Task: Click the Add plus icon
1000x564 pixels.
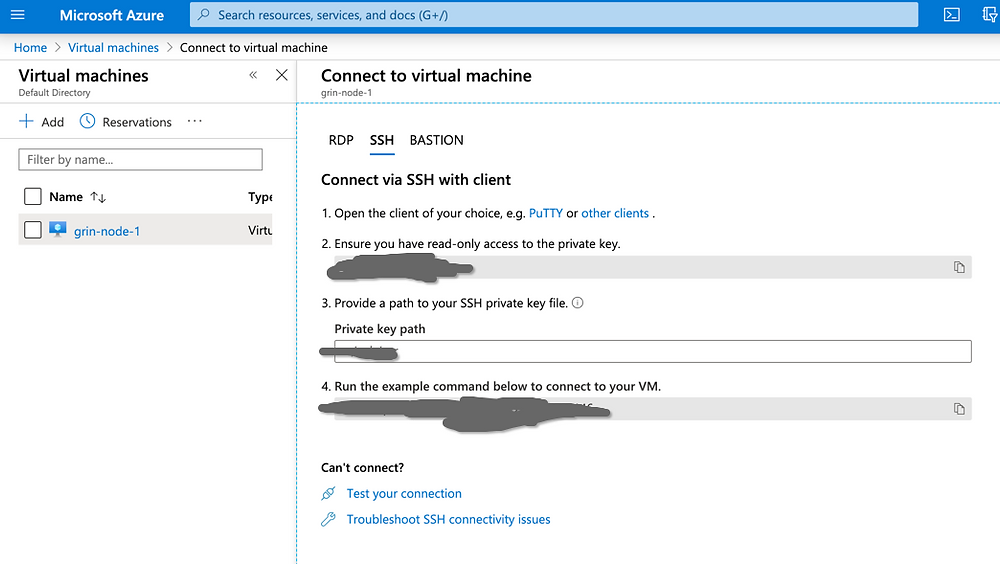Action: tap(26, 121)
